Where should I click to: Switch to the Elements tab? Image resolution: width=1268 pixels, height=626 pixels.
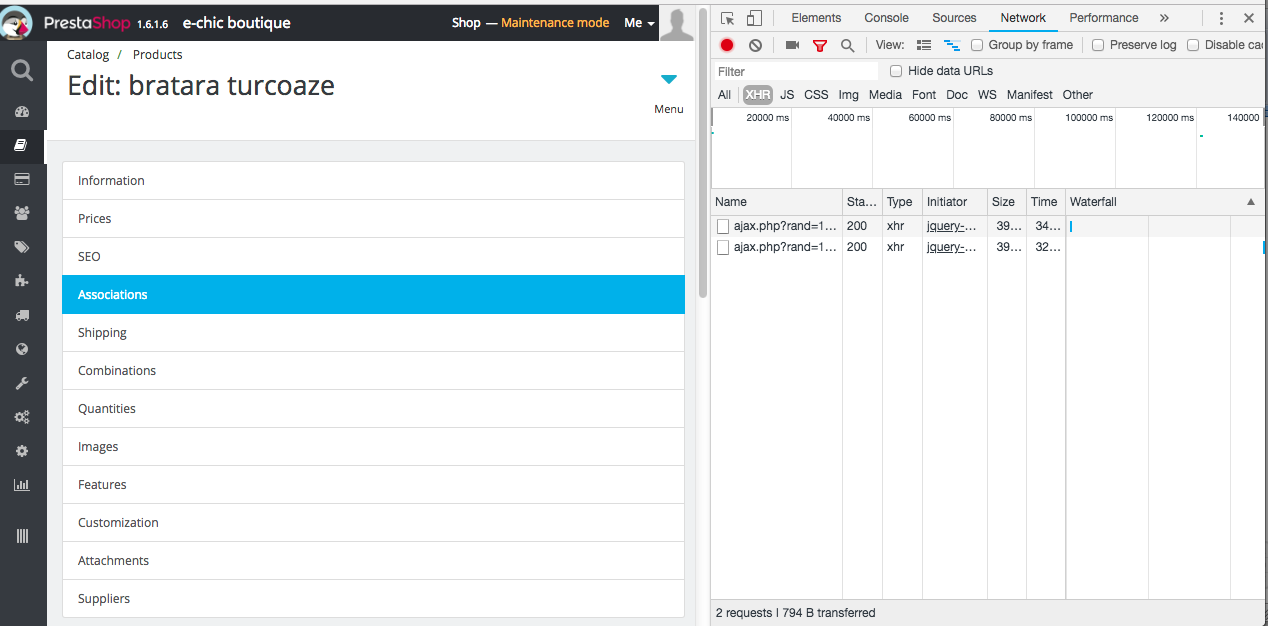point(816,18)
